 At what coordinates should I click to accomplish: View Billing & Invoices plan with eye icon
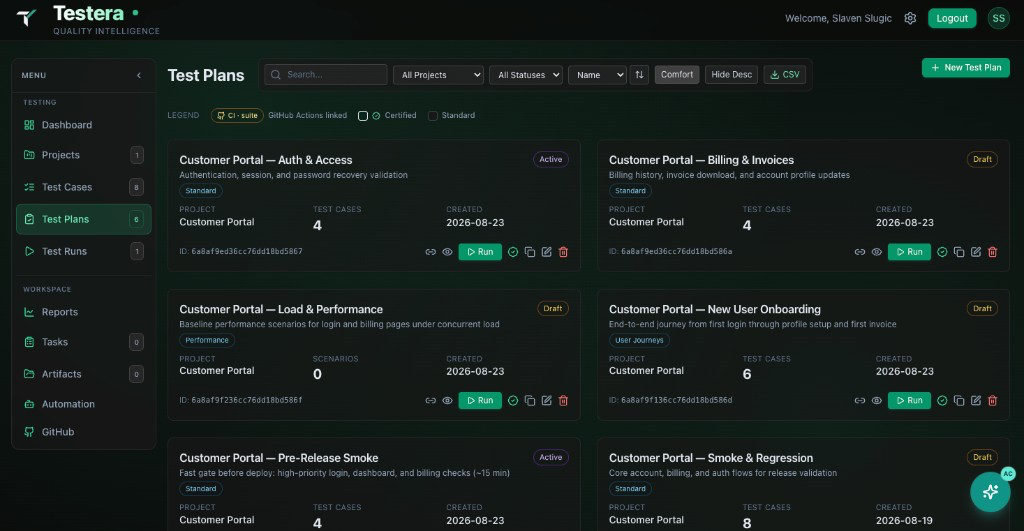click(x=876, y=252)
